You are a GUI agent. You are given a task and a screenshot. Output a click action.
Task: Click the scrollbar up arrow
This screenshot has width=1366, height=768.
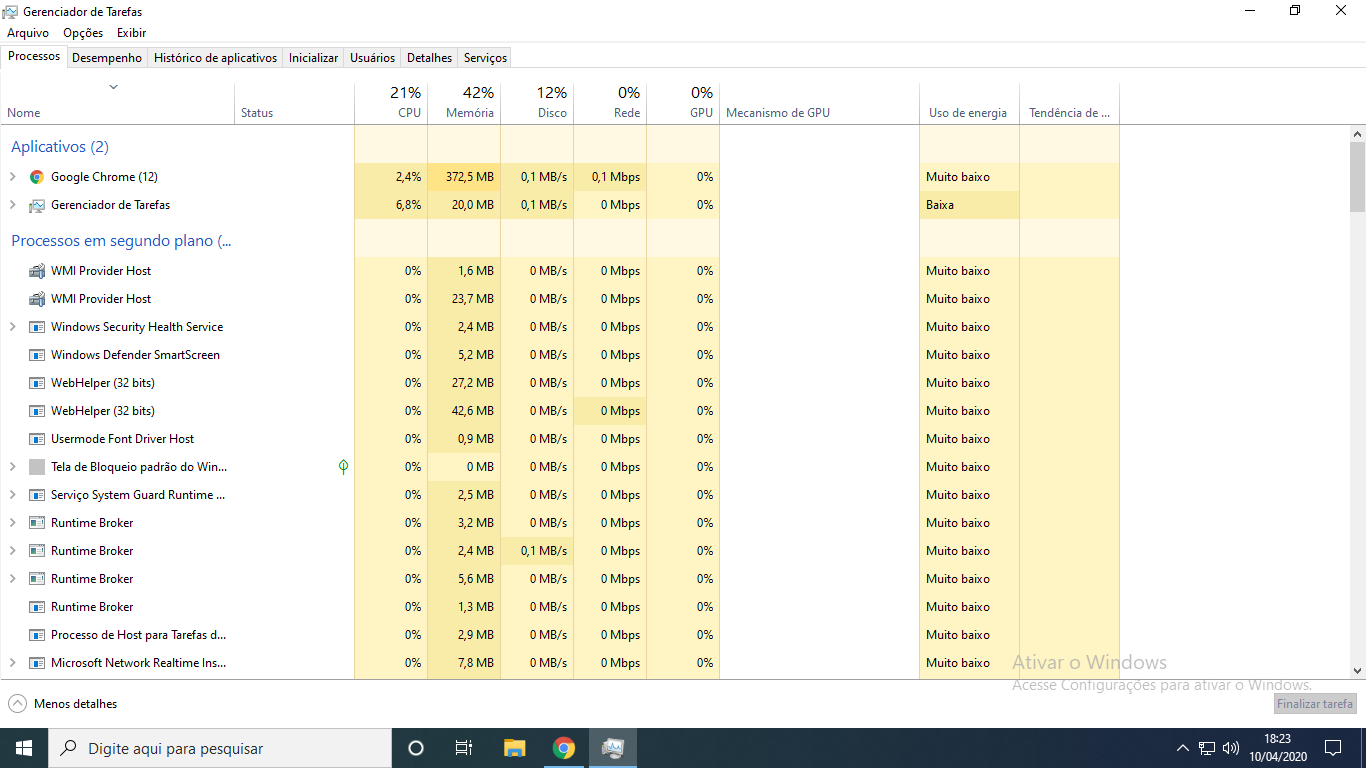click(x=1357, y=133)
